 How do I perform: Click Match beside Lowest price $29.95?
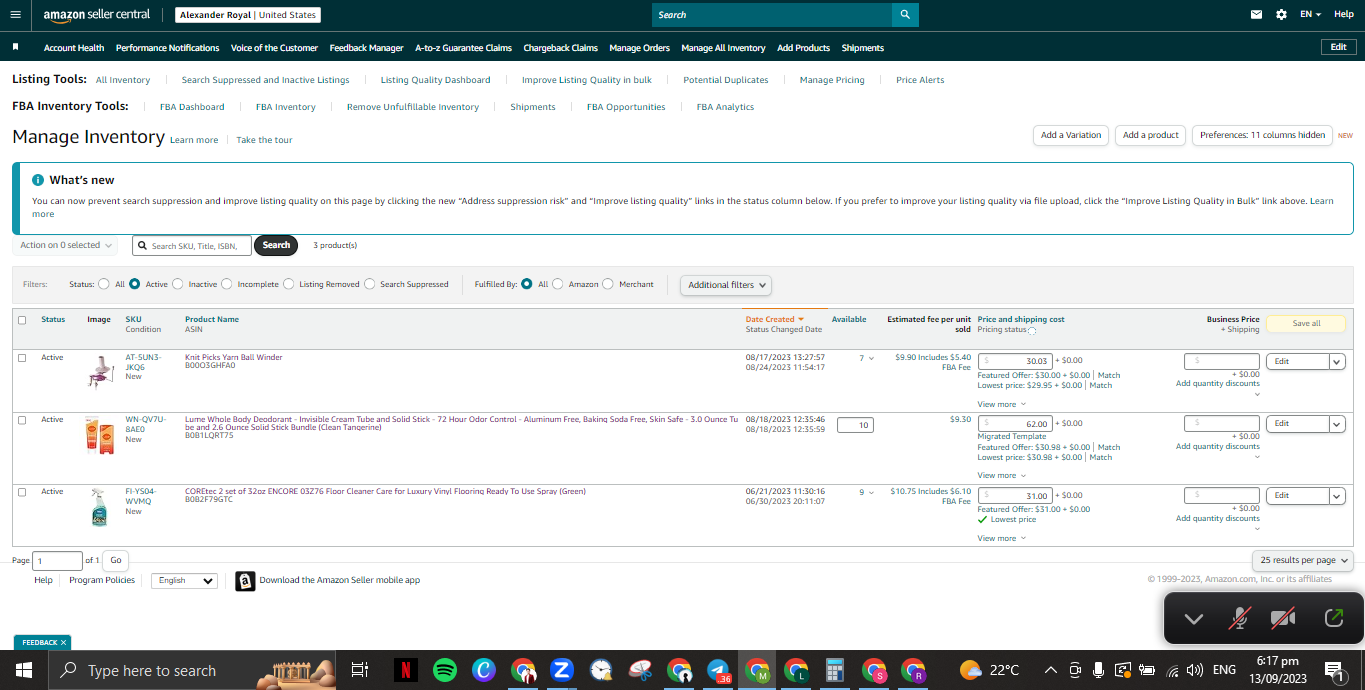coord(1100,385)
